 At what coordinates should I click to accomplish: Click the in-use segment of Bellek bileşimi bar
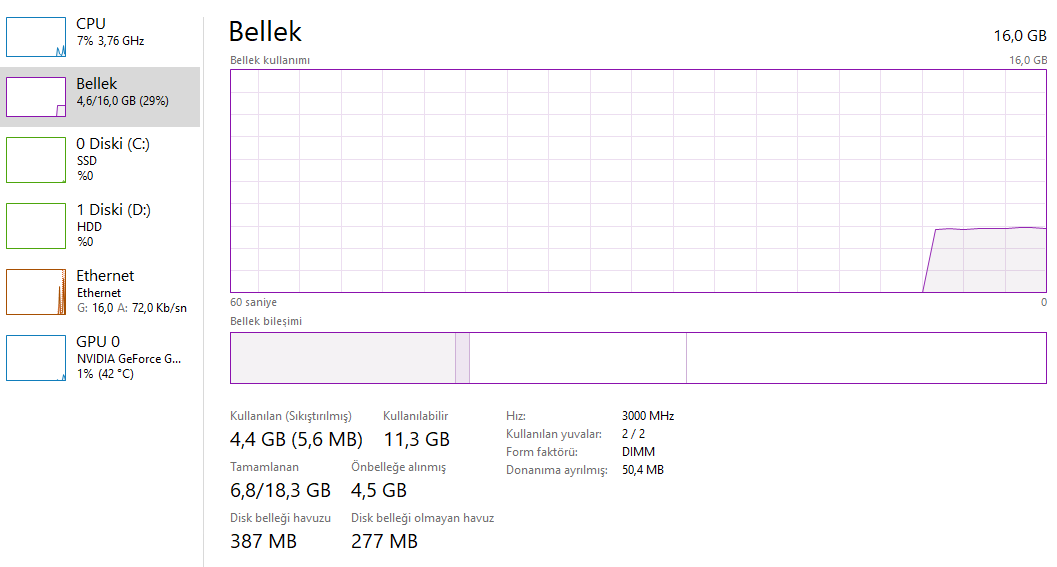[x=342, y=358]
